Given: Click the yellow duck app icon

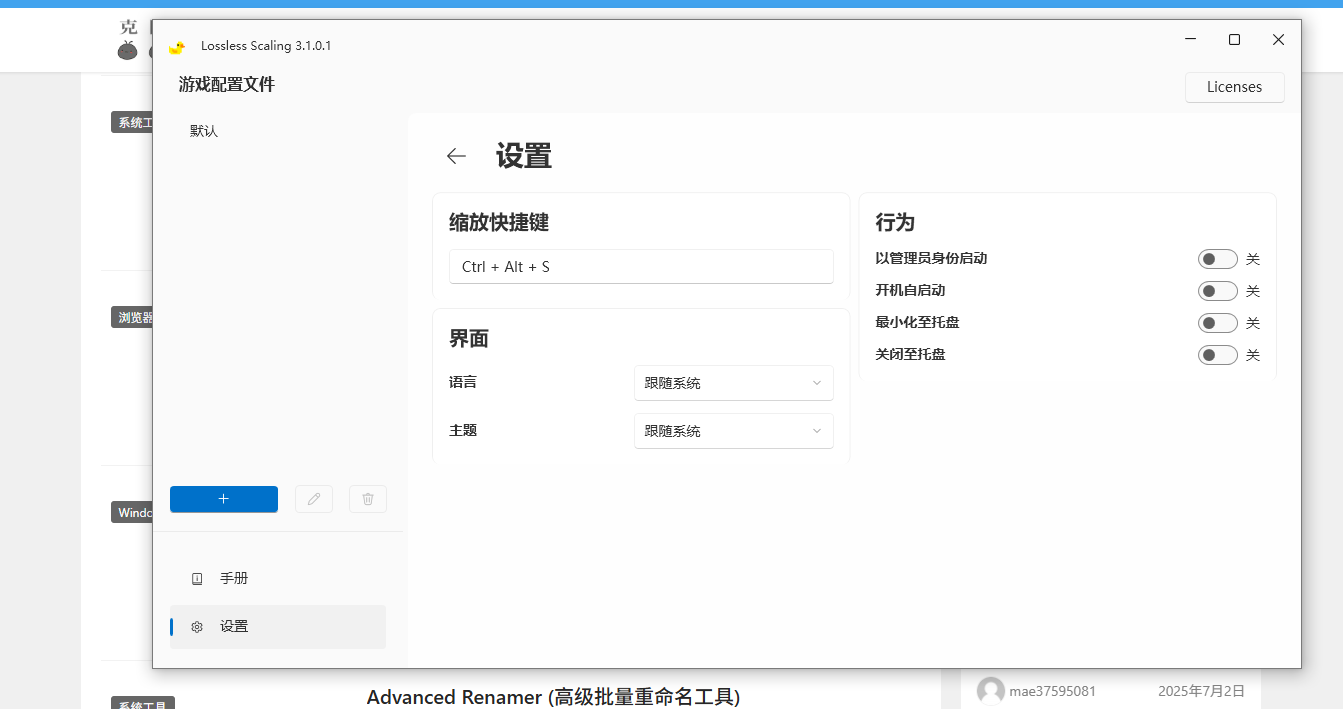Looking at the screenshot, I should click(177, 46).
